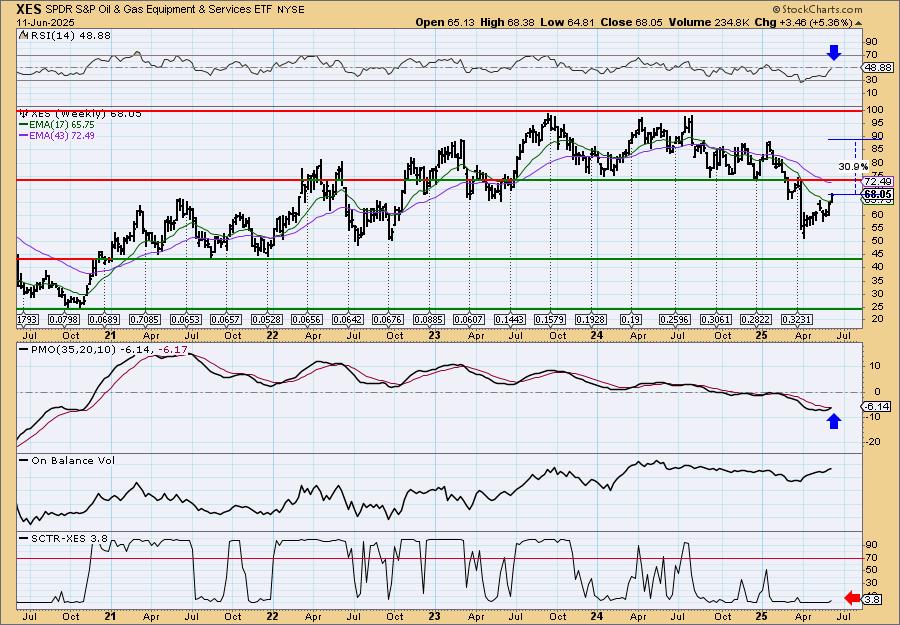Click the 0.2822 dividend value
The image size is (900, 625).
tap(757, 320)
